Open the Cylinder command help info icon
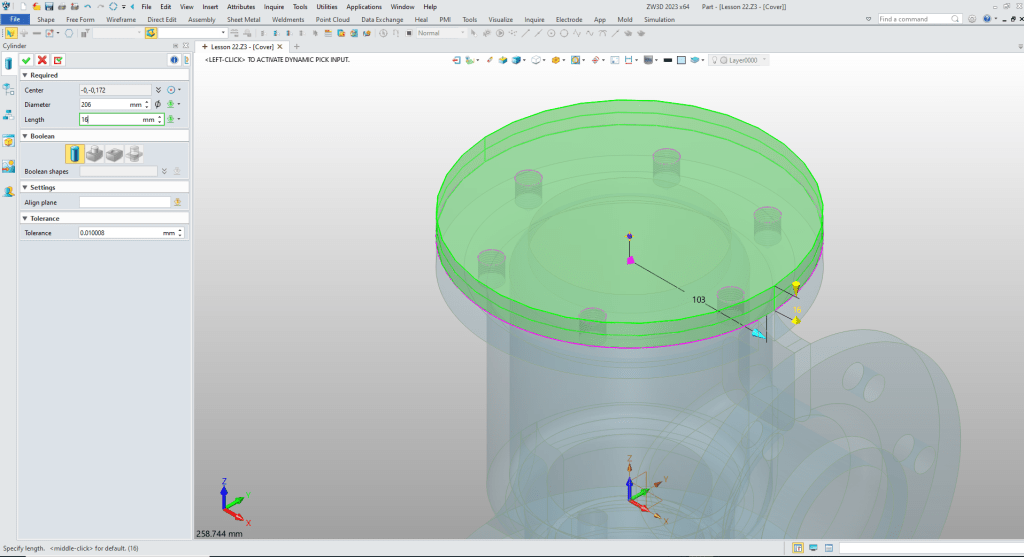The height and width of the screenshot is (557, 1024). (172, 60)
